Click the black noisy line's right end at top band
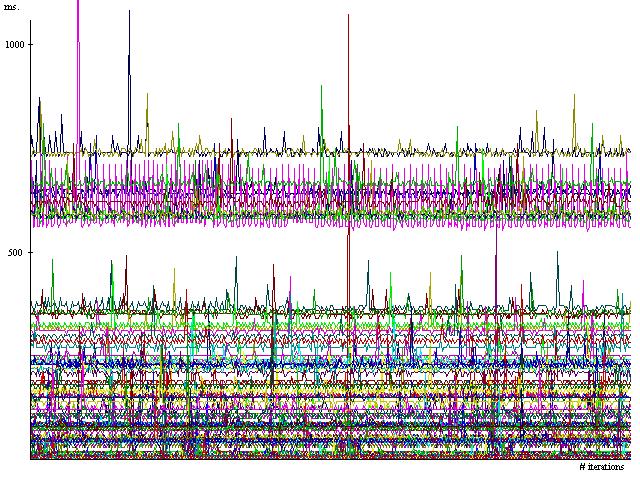This screenshot has height=480, width=640. click(x=629, y=151)
